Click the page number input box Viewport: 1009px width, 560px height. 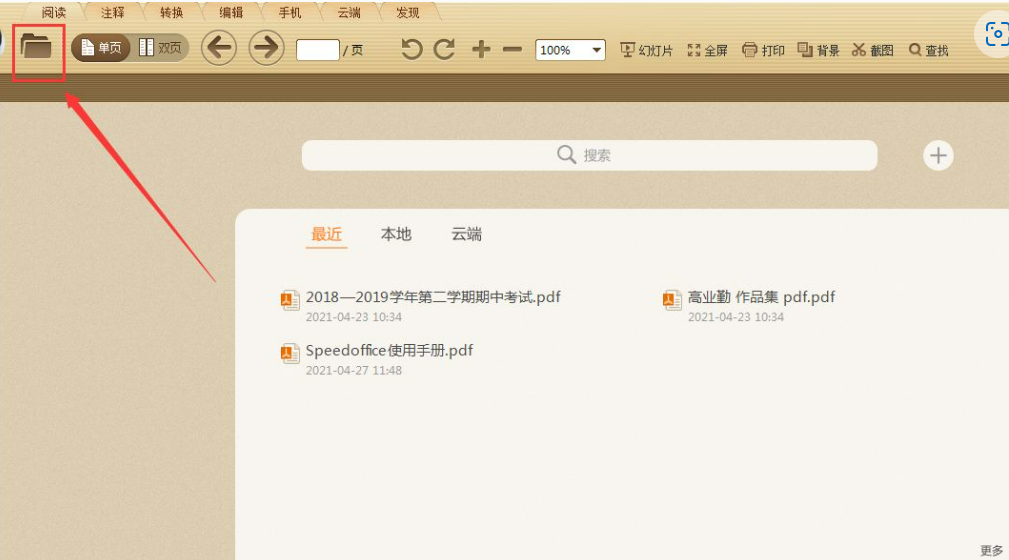[x=318, y=50]
